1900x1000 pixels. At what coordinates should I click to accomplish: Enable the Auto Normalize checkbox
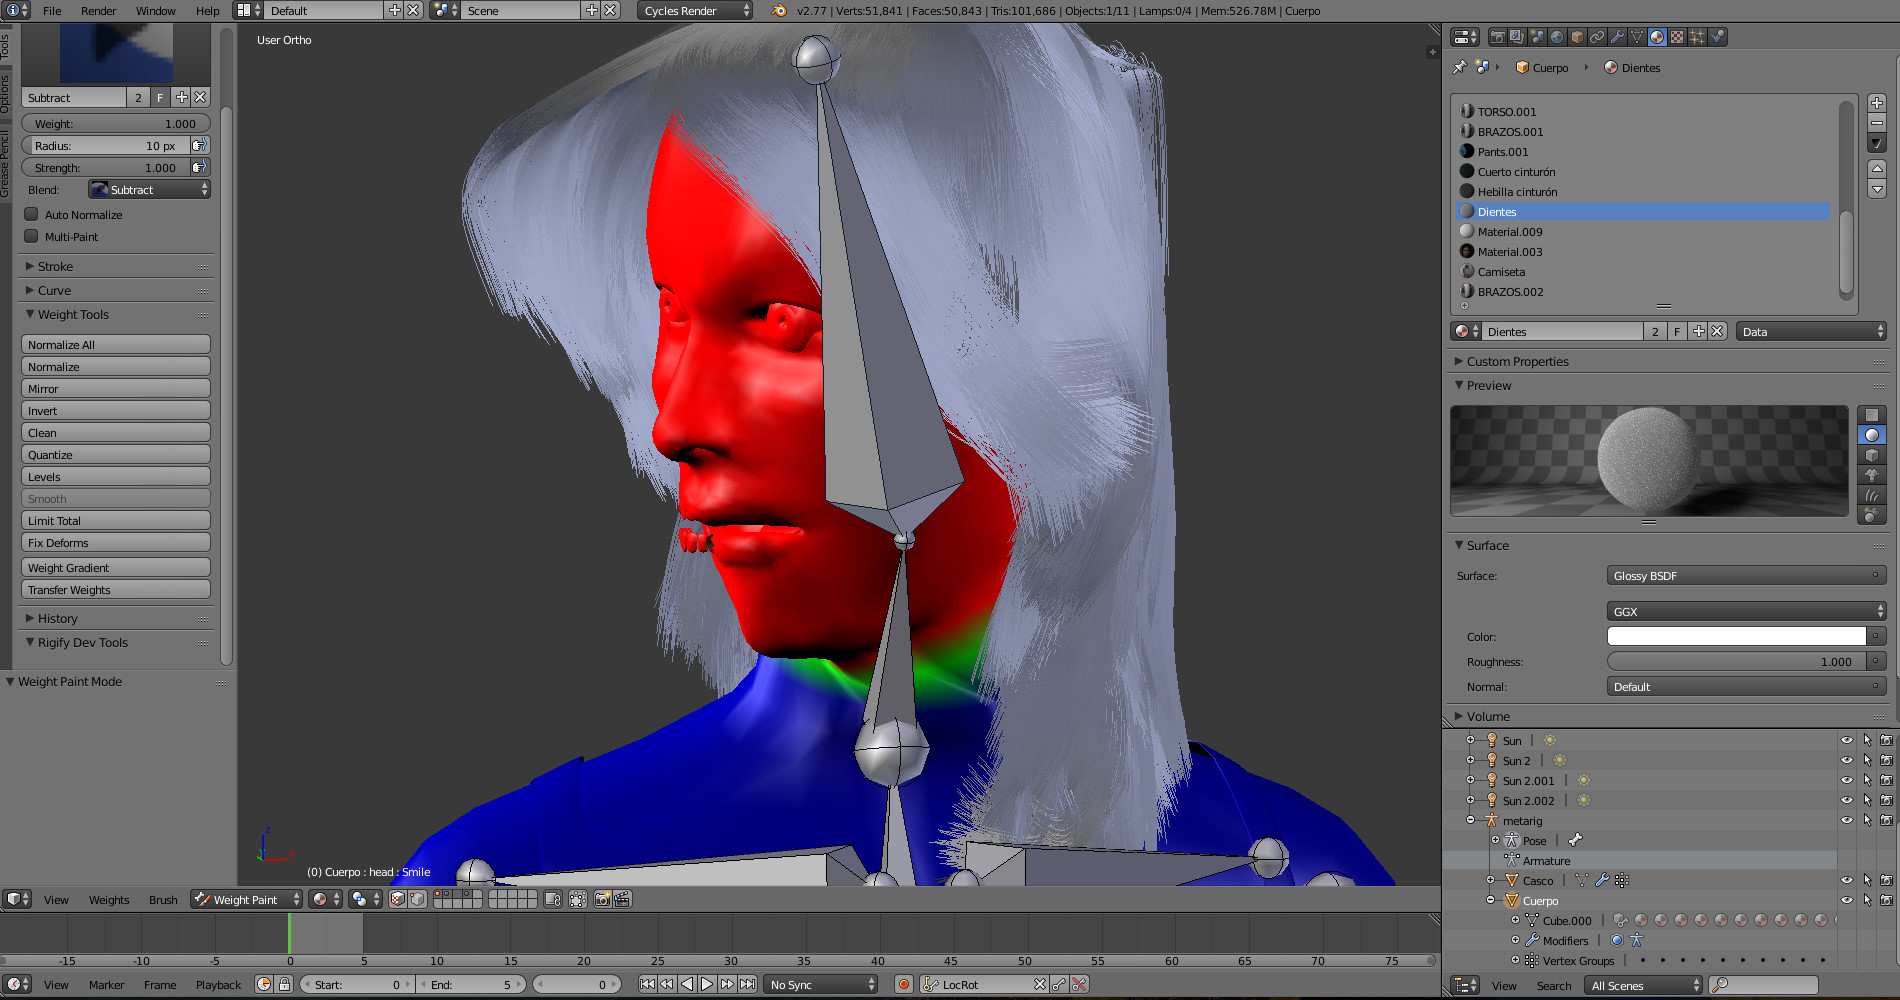(31, 214)
